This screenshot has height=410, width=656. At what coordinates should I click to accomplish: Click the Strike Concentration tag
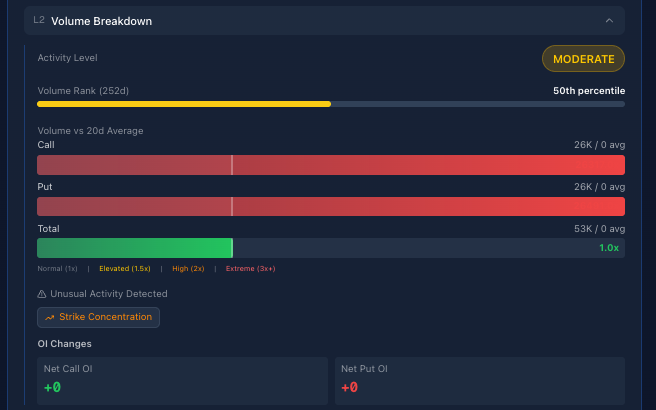click(98, 317)
